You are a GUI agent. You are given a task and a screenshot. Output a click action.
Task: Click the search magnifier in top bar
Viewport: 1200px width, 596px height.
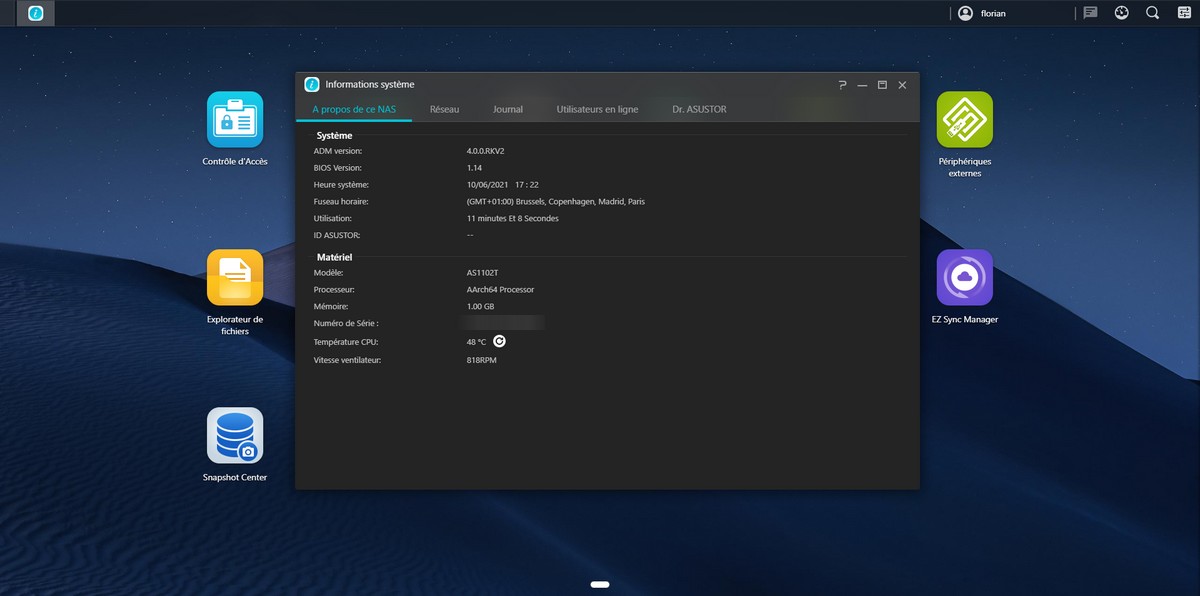1152,13
